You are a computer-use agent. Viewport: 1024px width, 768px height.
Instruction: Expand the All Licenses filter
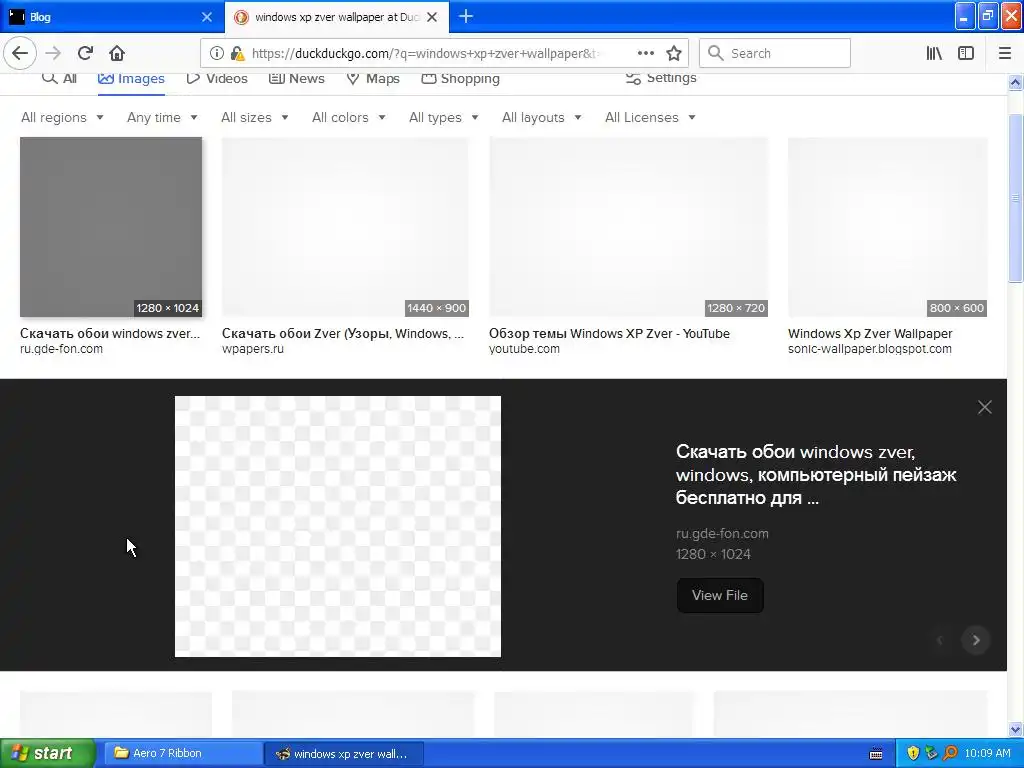click(x=650, y=118)
